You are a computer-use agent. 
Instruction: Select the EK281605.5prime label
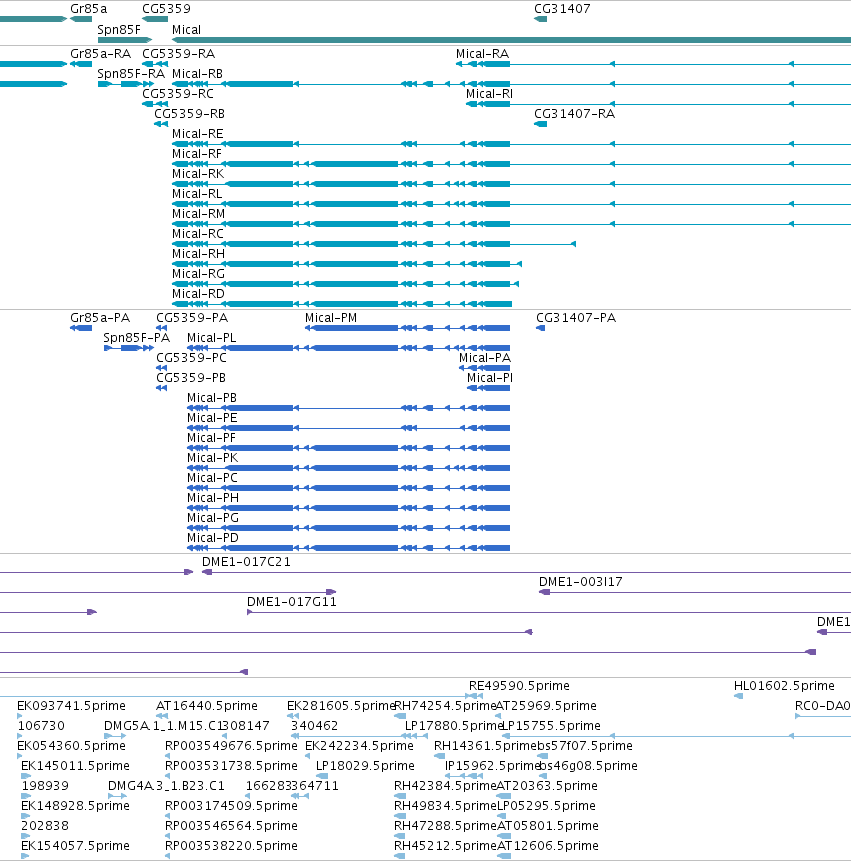(x=341, y=706)
